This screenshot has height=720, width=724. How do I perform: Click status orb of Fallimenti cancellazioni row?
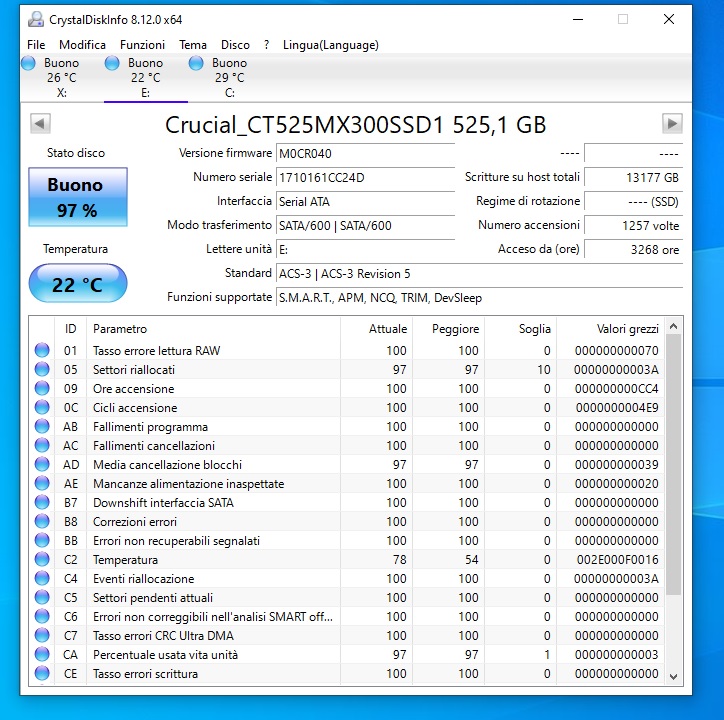[42, 445]
